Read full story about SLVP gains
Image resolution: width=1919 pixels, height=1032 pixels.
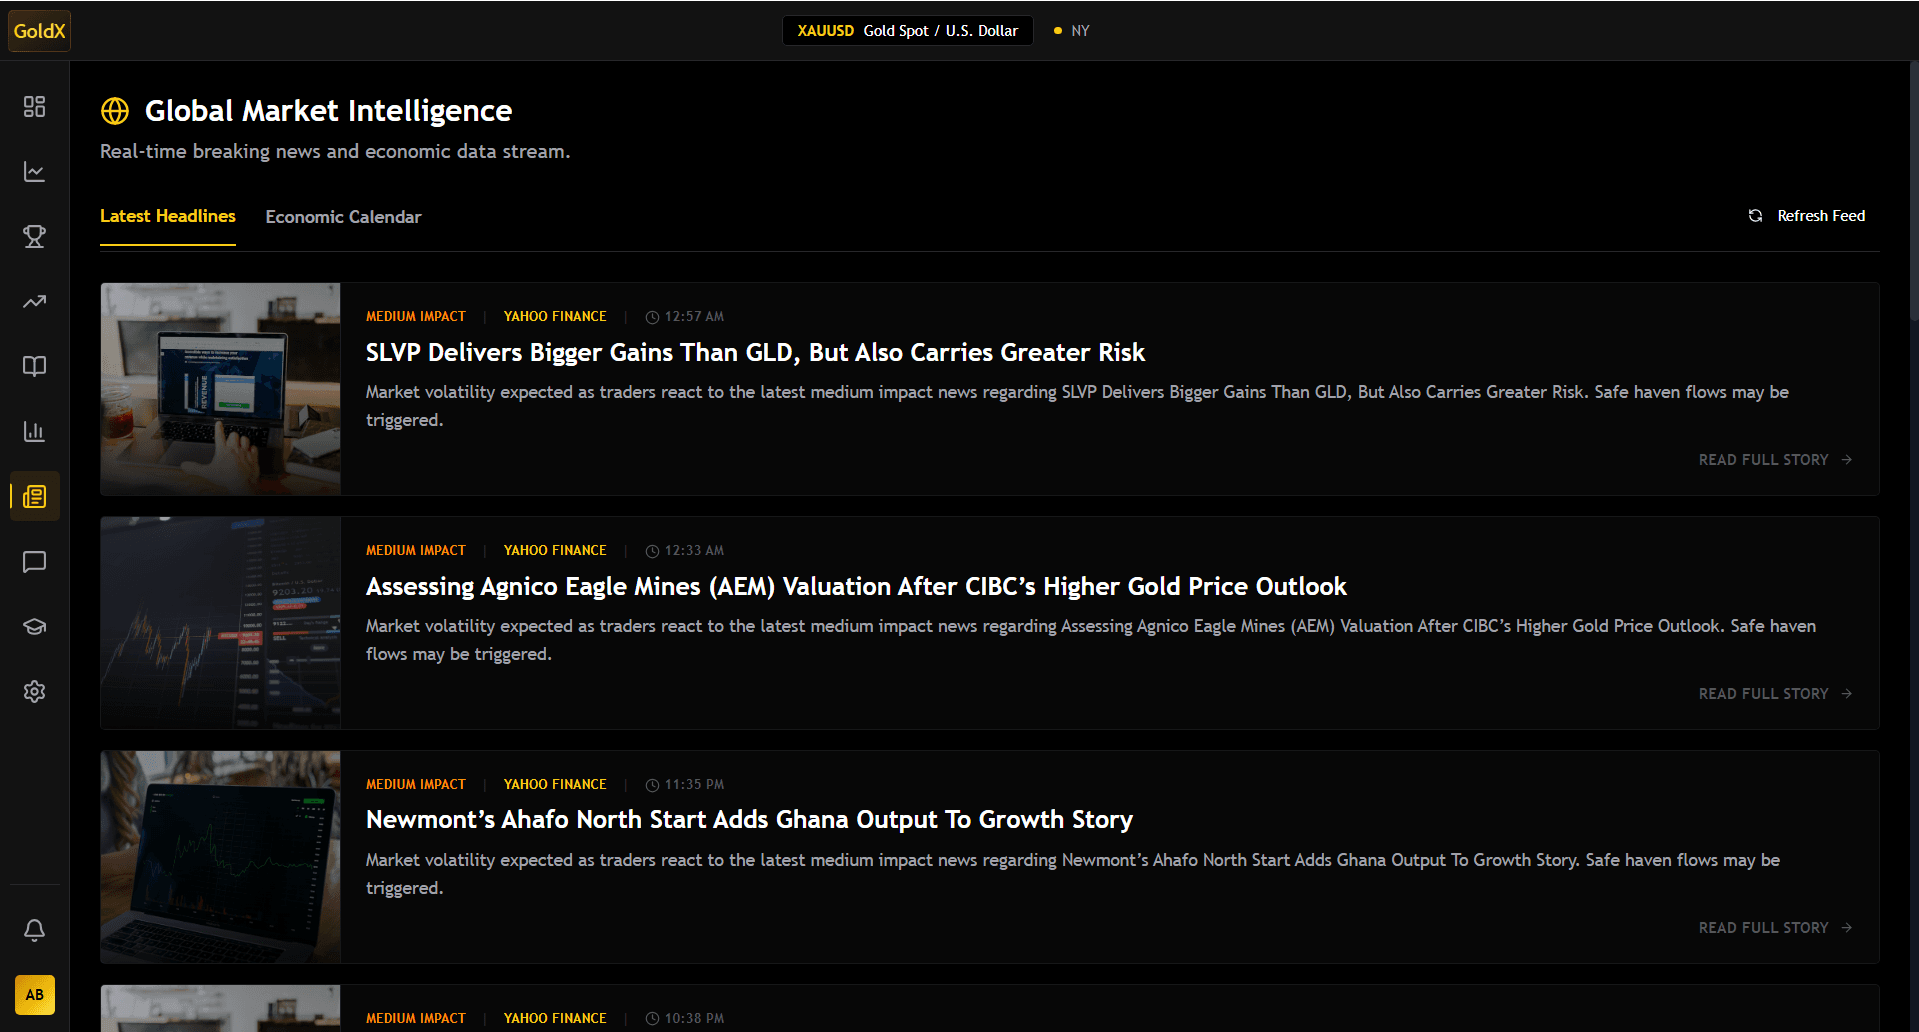click(x=1773, y=459)
